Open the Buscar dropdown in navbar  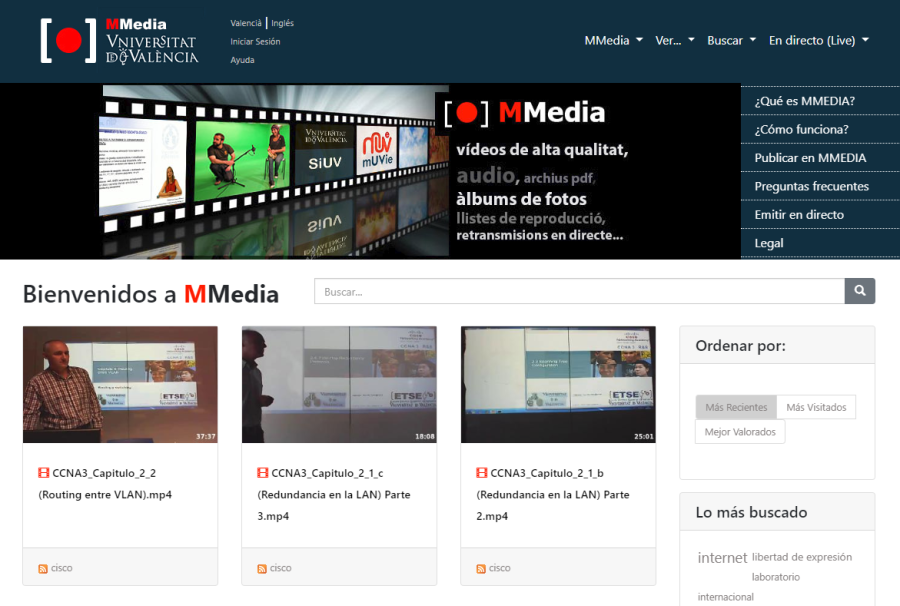coord(731,40)
